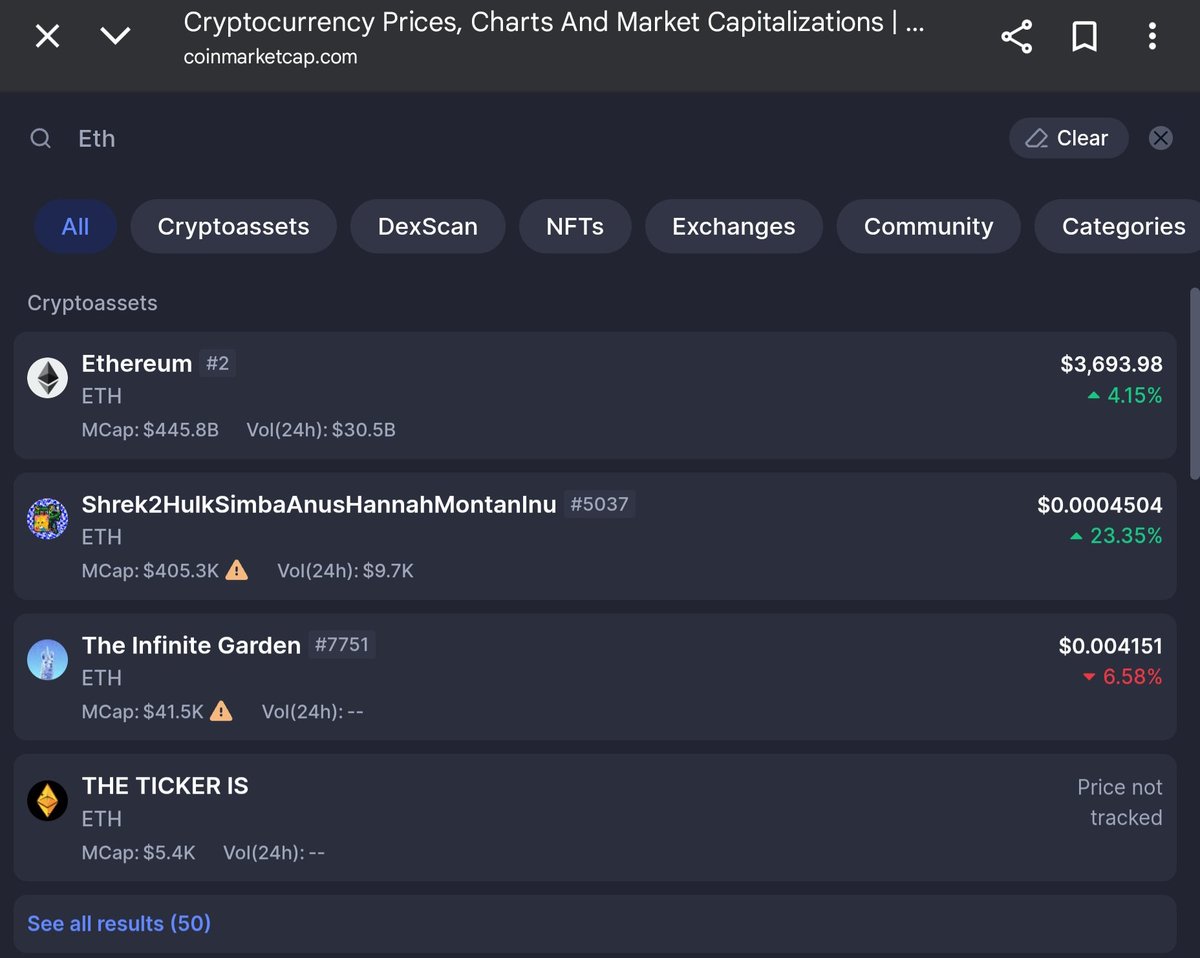Click the #7751 rank badge
Image resolution: width=1200 pixels, height=958 pixels.
(x=342, y=645)
